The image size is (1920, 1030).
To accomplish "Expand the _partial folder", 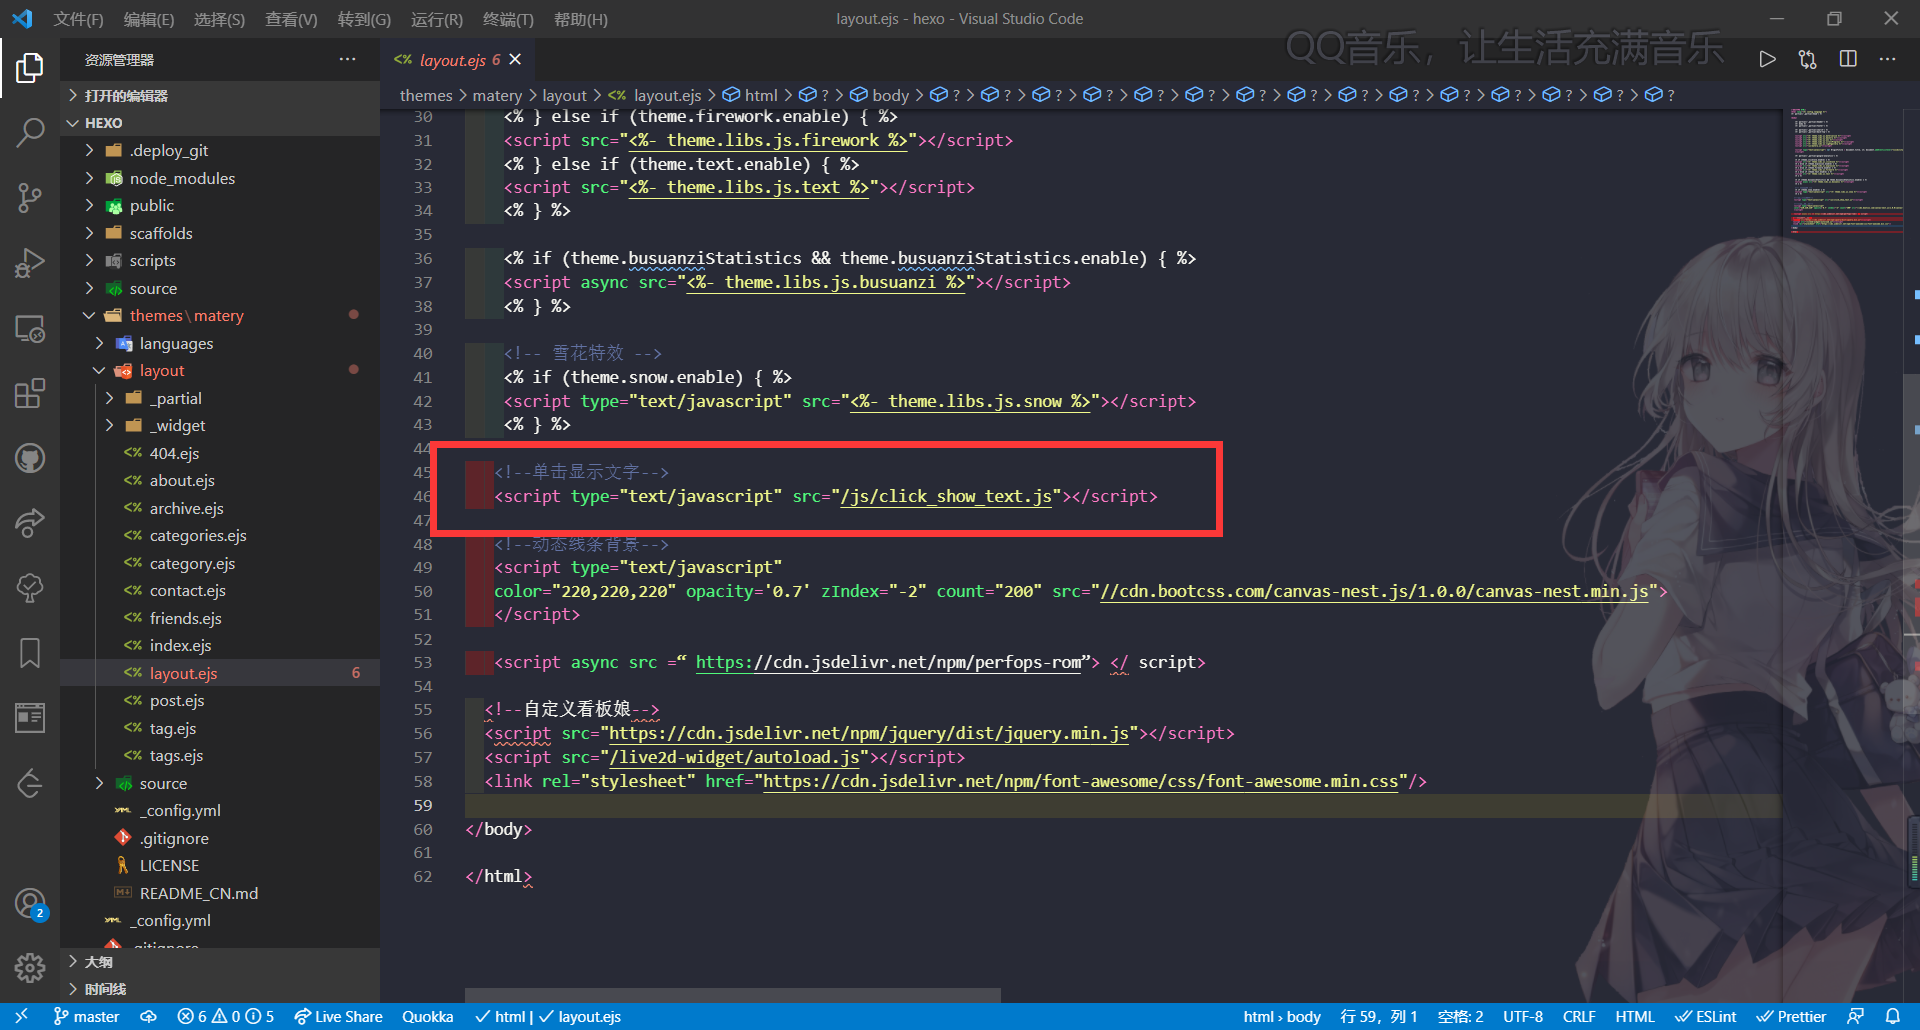I will pyautogui.click(x=220, y=398).
